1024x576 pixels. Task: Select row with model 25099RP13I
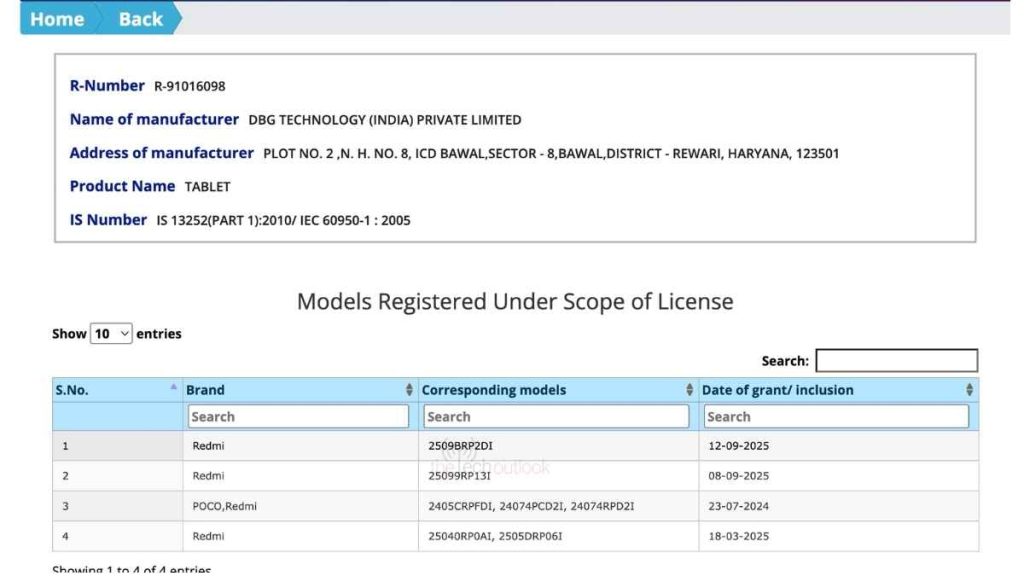(x=459, y=476)
